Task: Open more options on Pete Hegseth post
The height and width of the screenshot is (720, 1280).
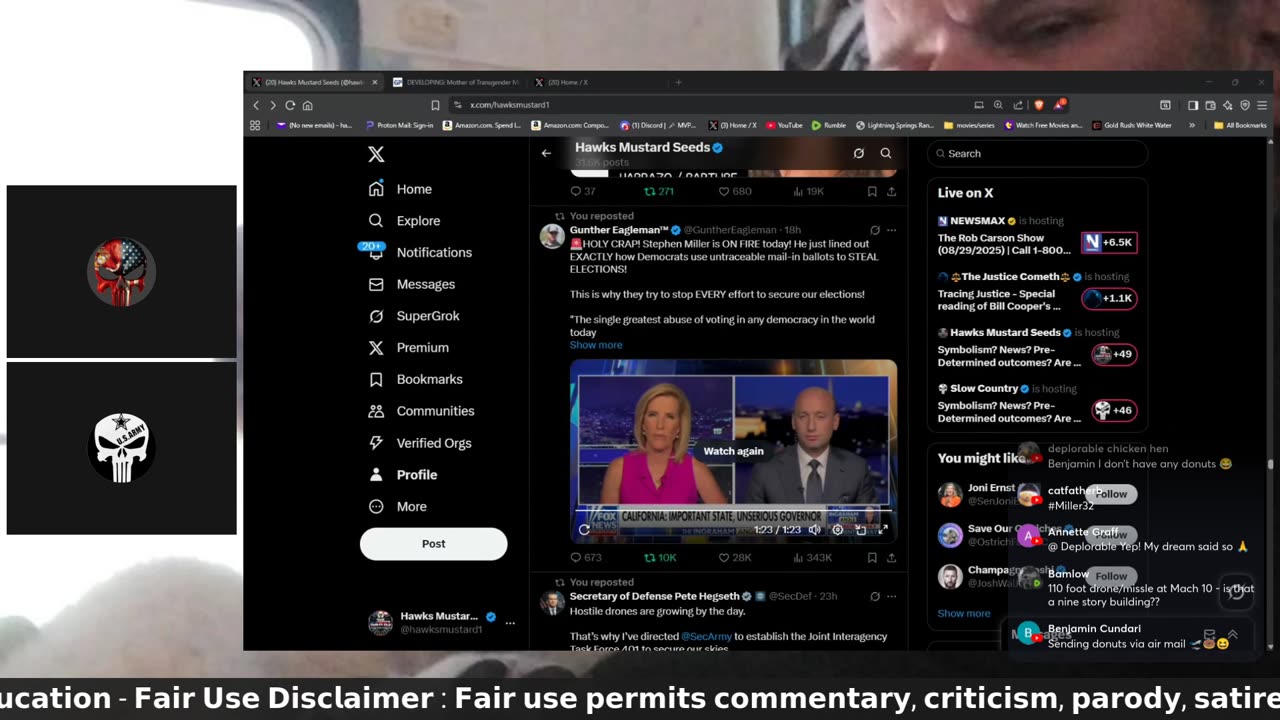Action: coord(892,596)
